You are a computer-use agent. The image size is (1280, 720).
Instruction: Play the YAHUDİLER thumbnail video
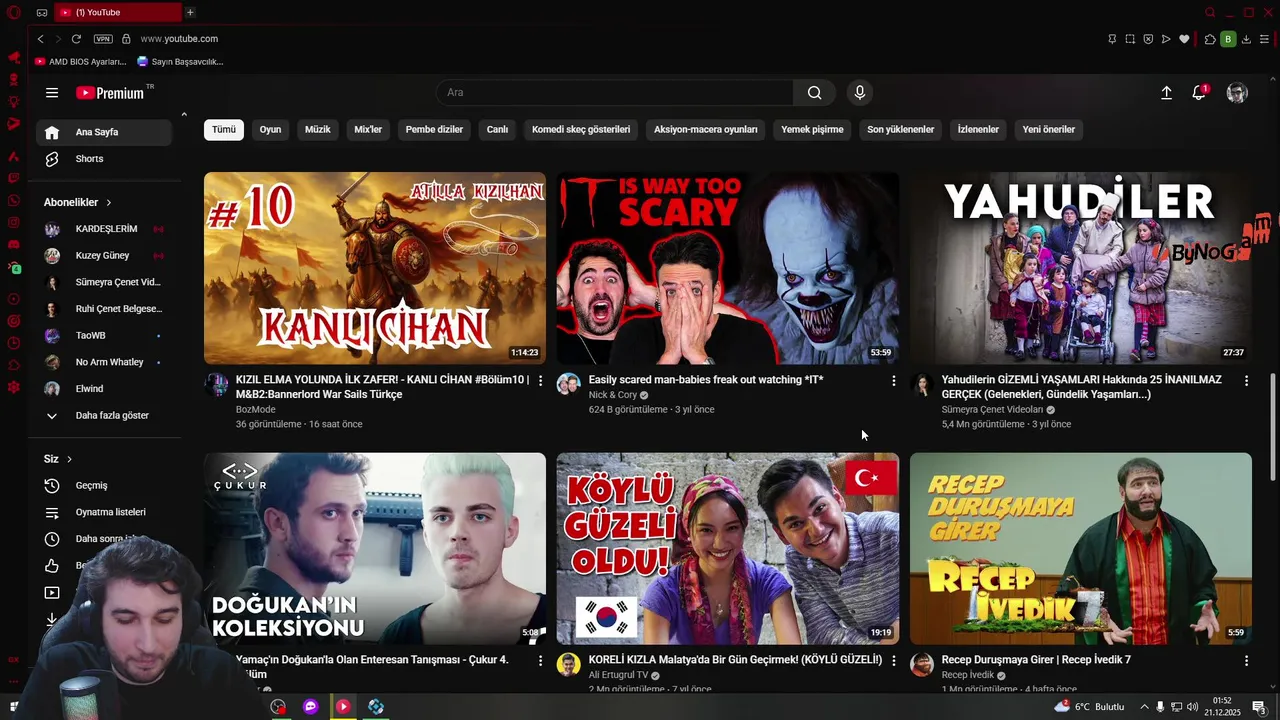pyautogui.click(x=1080, y=268)
